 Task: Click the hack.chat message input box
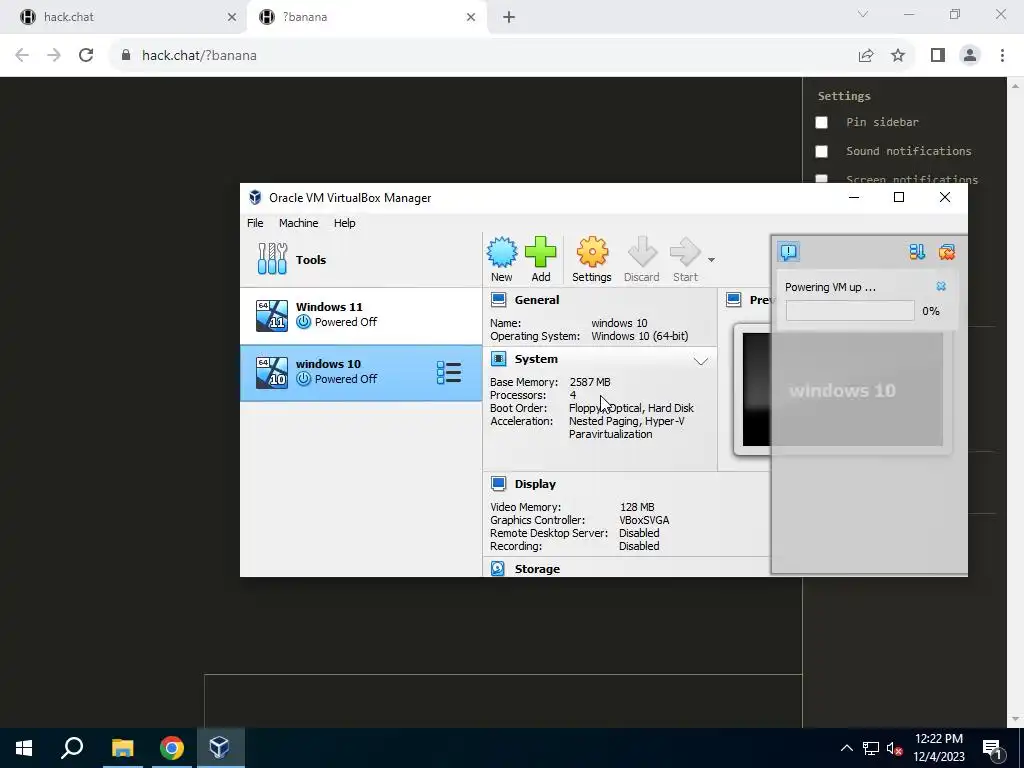(x=503, y=701)
